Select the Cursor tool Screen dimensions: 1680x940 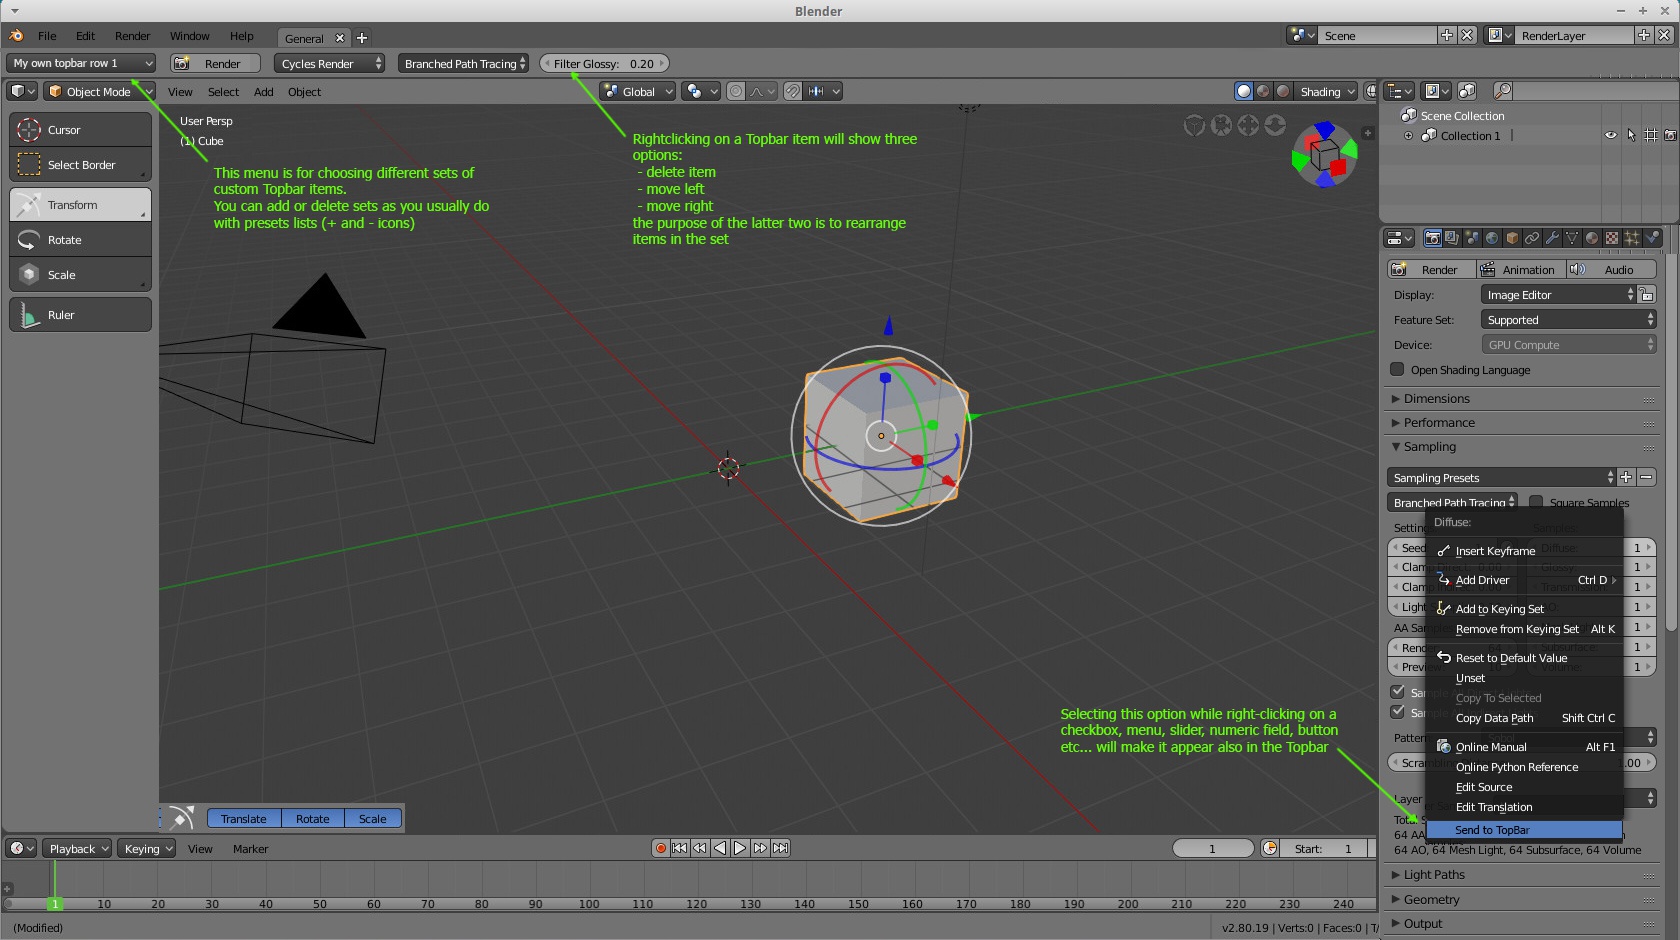[x=80, y=129]
